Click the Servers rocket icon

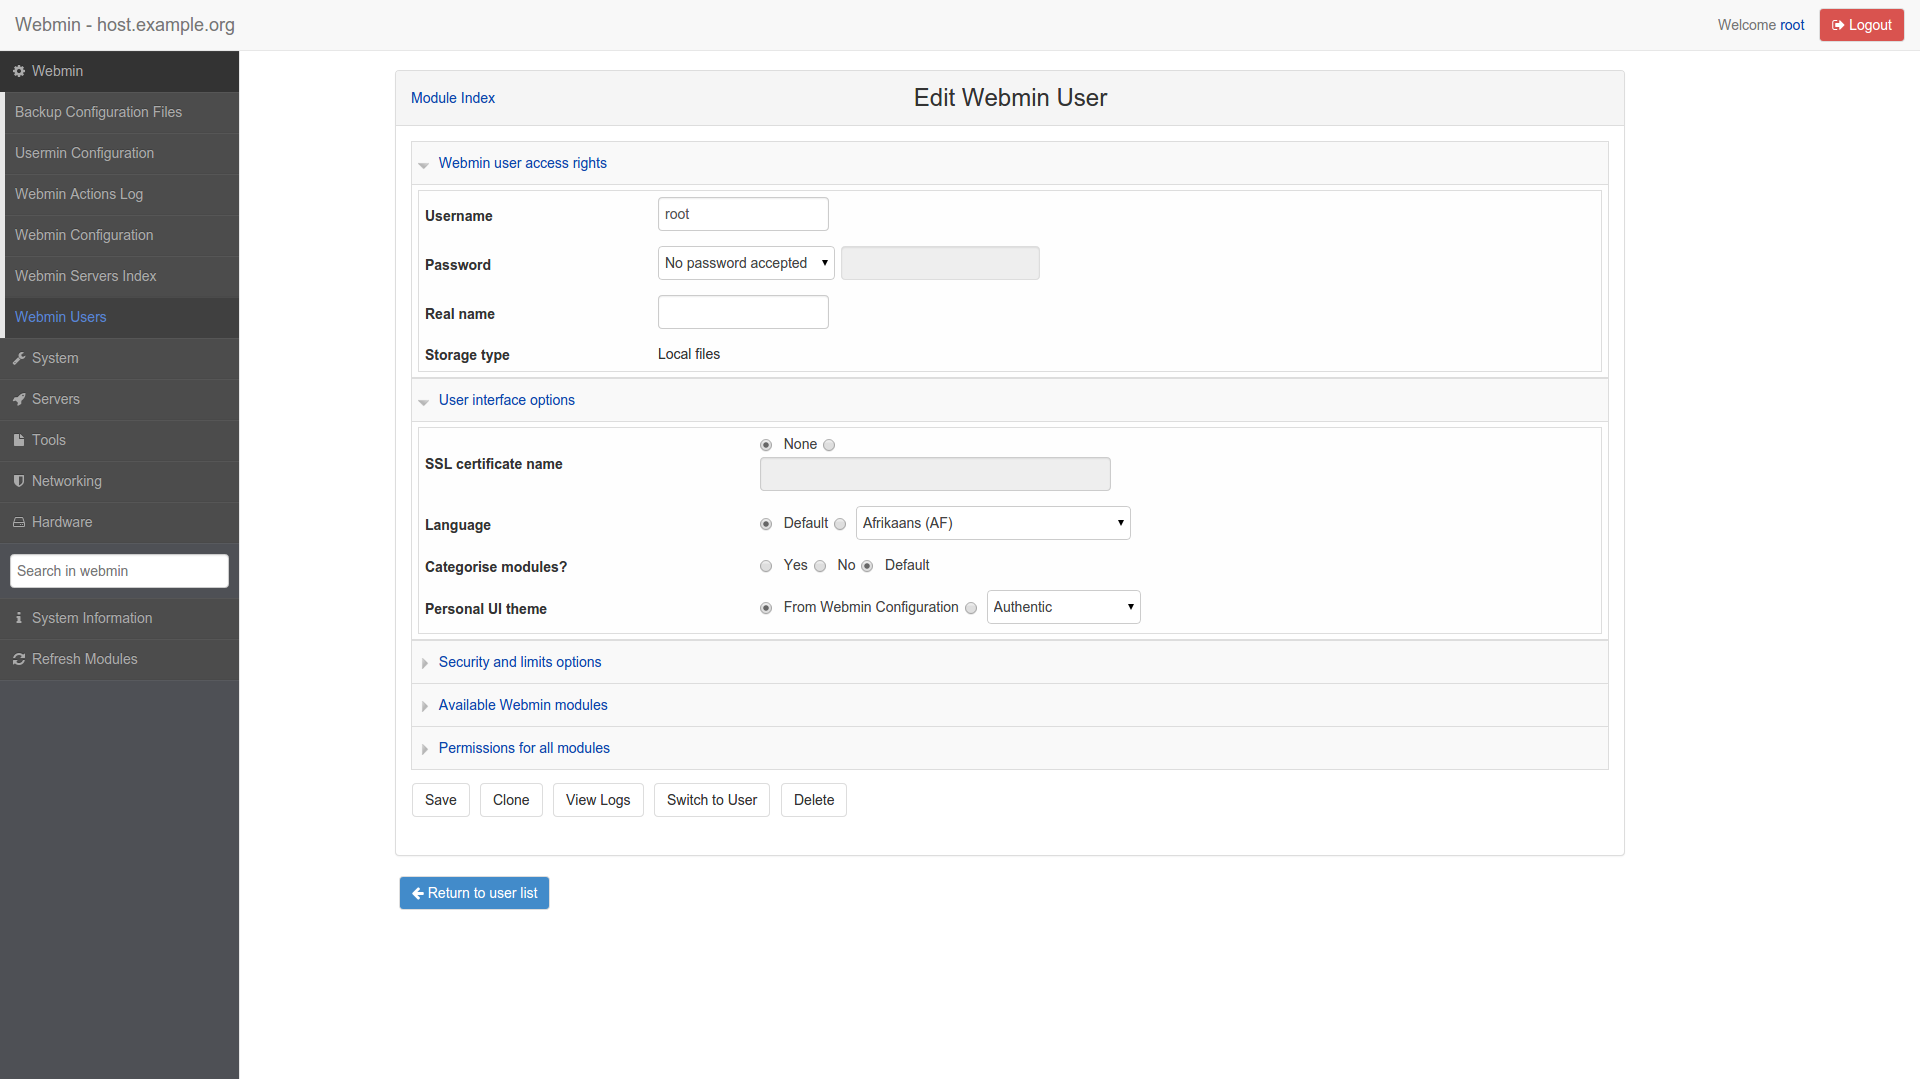tap(19, 399)
